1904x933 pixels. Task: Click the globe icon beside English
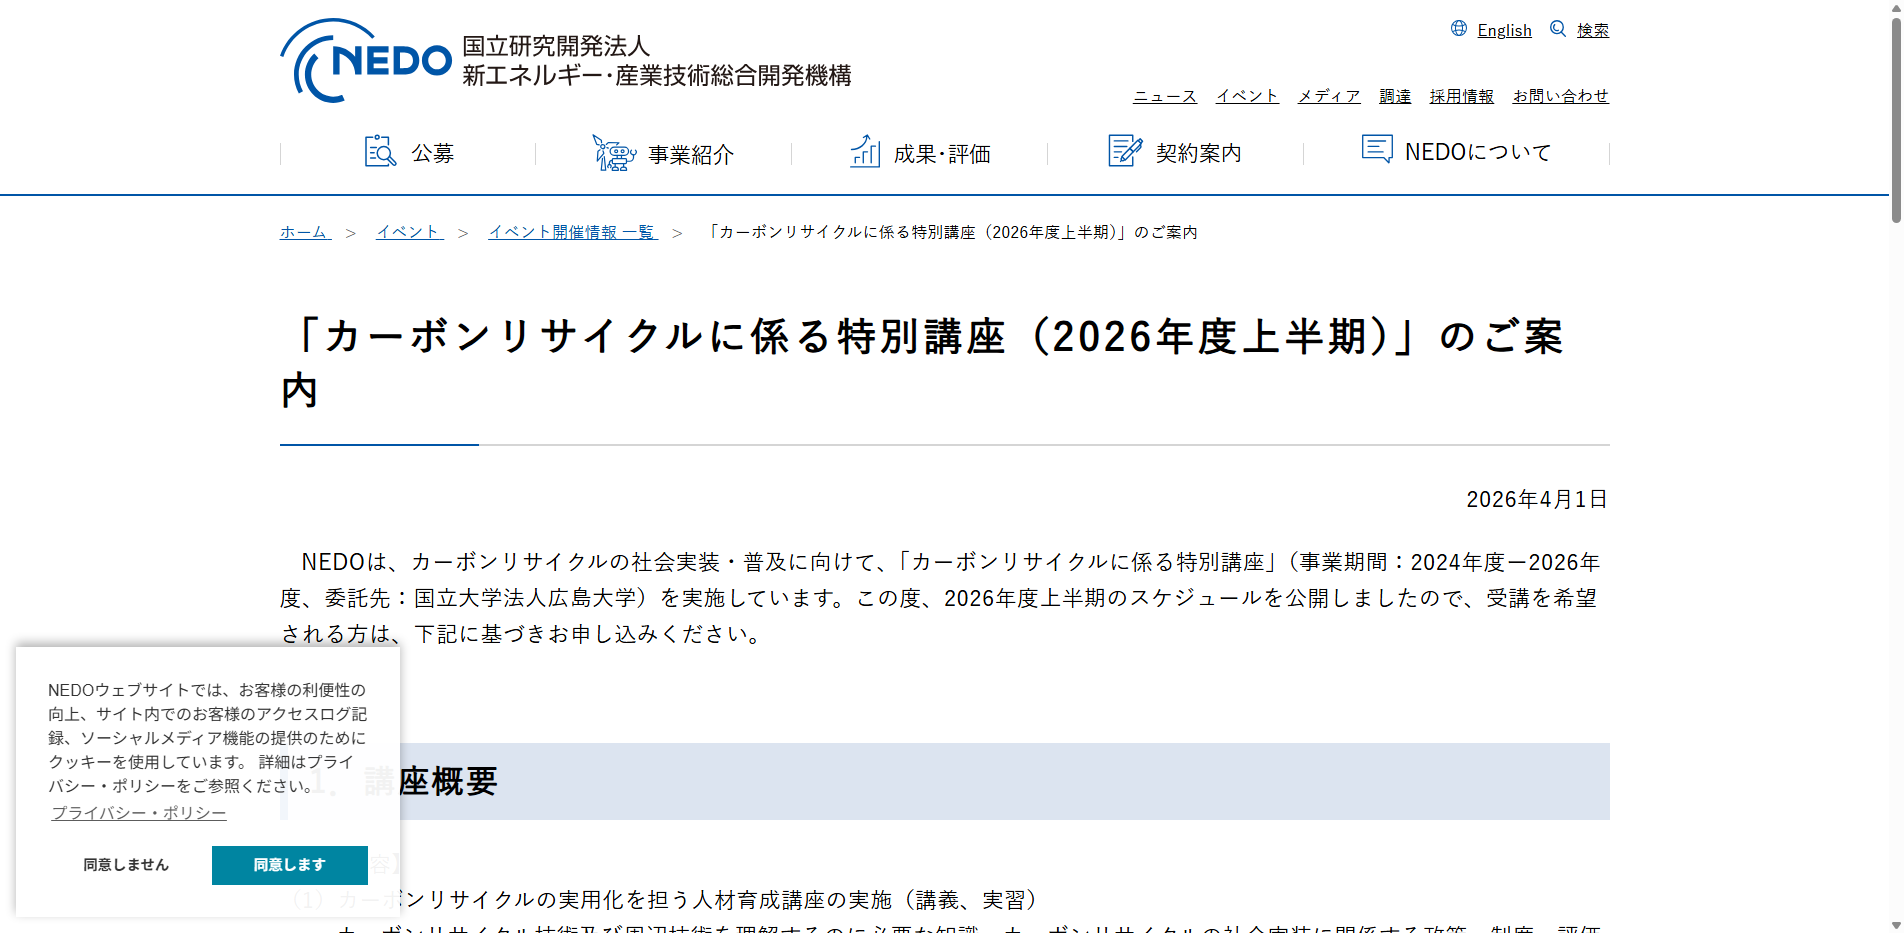tap(1458, 29)
